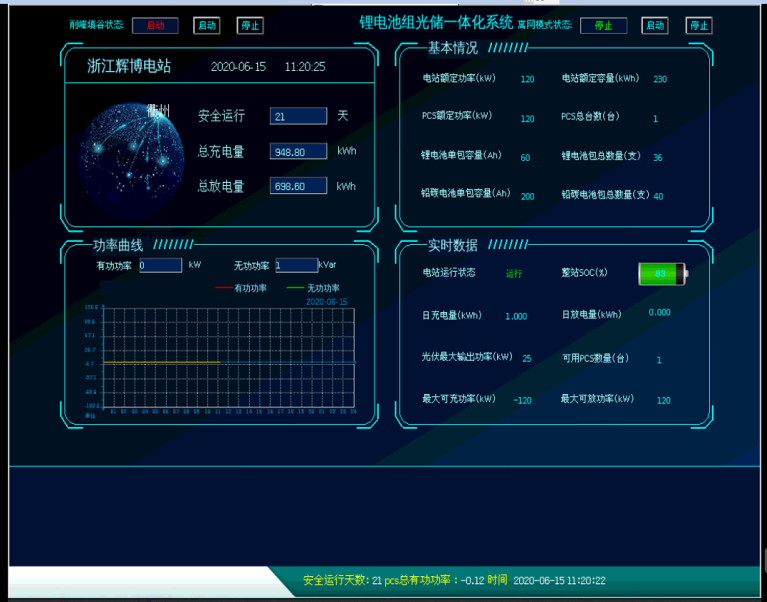Screen dimensions: 767x602
Task: Click the 基本情况 panel heading
Action: 452,48
